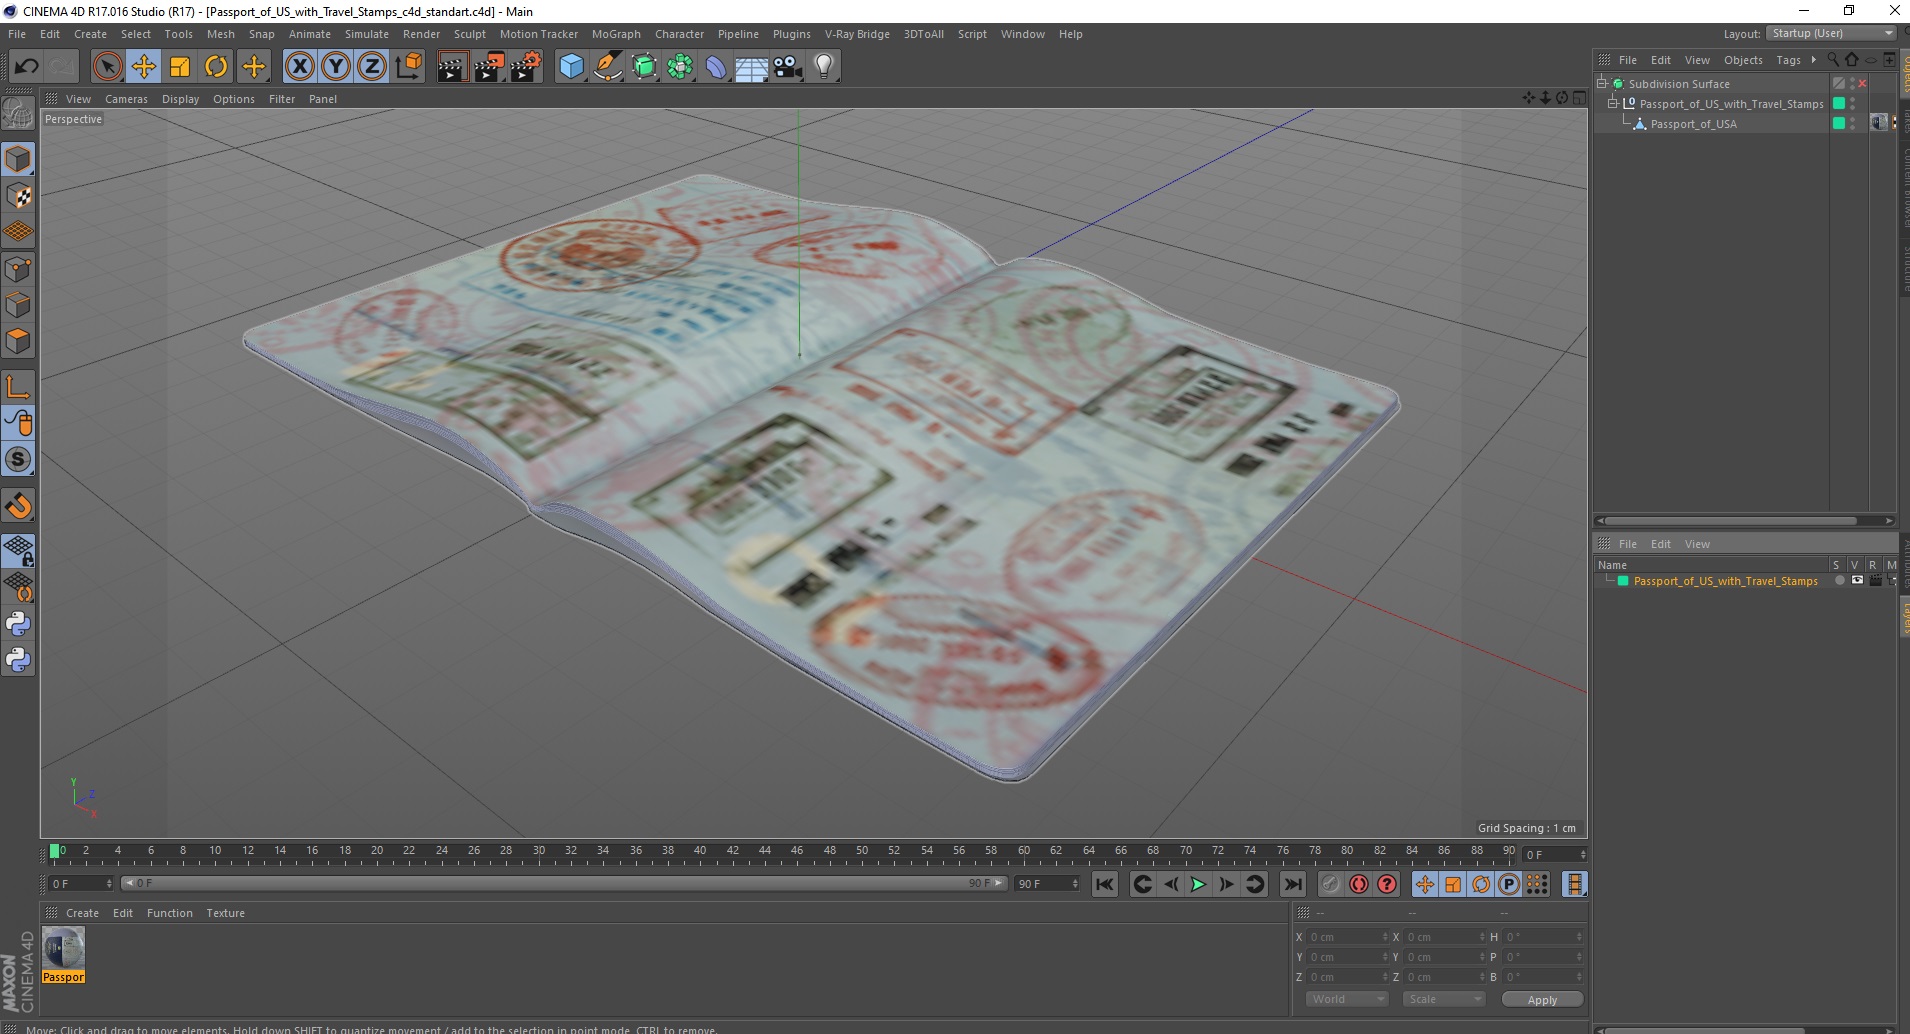Switch to Texture mode
Screen dimensions: 1910x1034
[x=18, y=196]
